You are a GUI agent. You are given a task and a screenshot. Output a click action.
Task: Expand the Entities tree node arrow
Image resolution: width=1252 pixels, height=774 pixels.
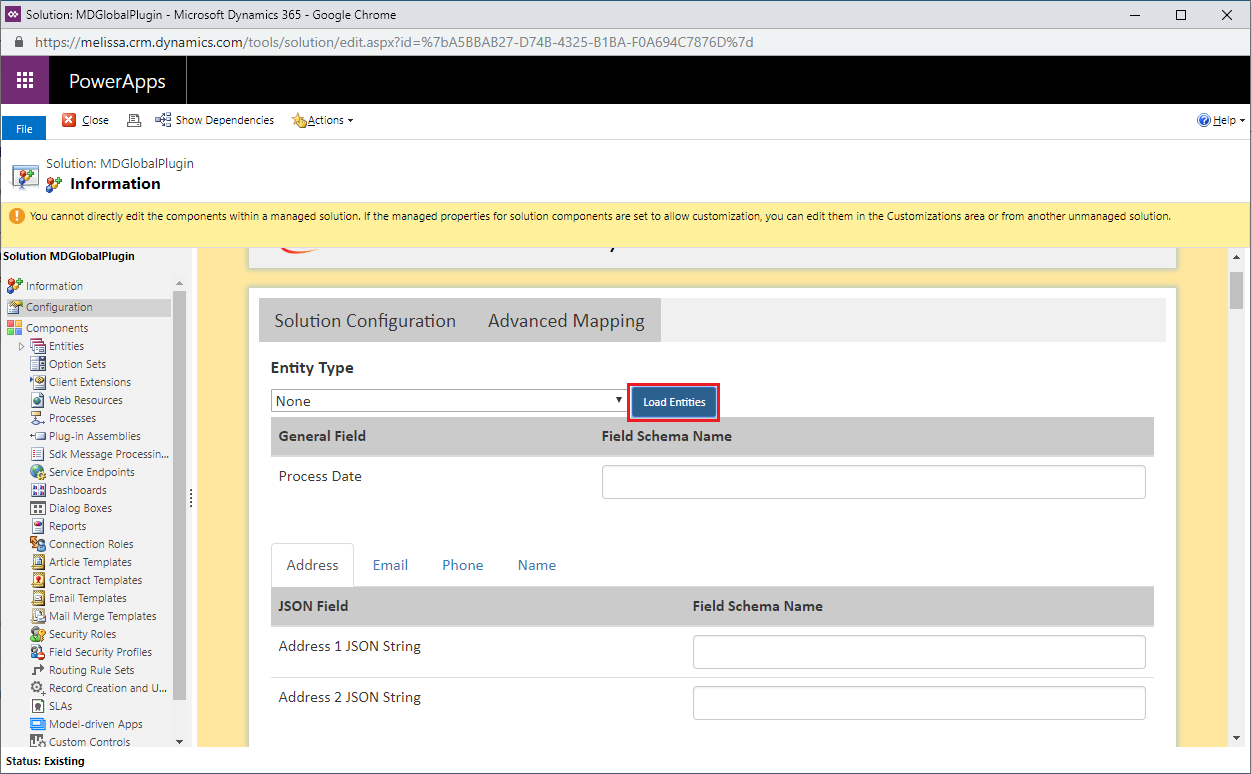(x=22, y=346)
